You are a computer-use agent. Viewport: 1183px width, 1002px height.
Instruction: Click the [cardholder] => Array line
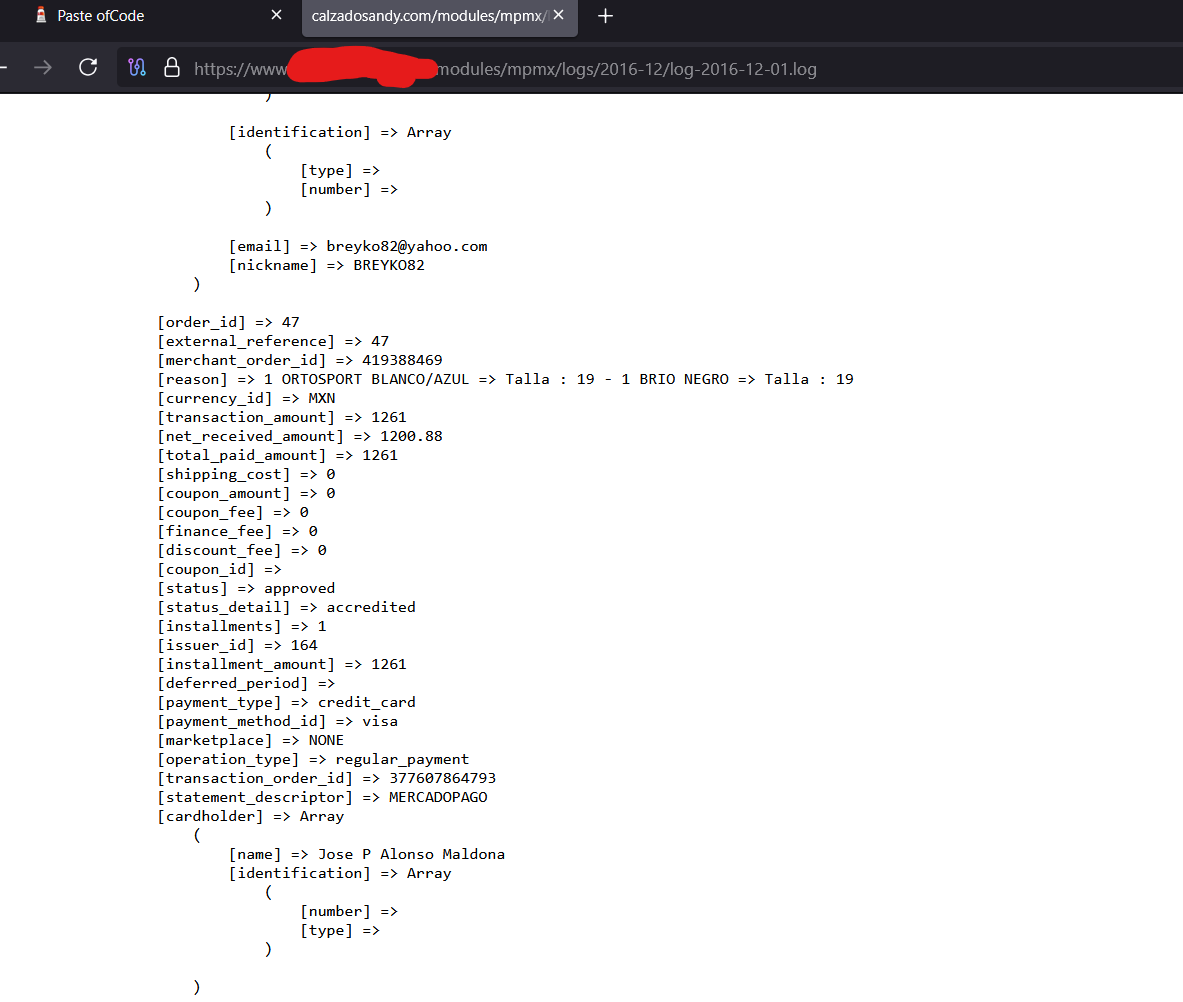tap(250, 816)
